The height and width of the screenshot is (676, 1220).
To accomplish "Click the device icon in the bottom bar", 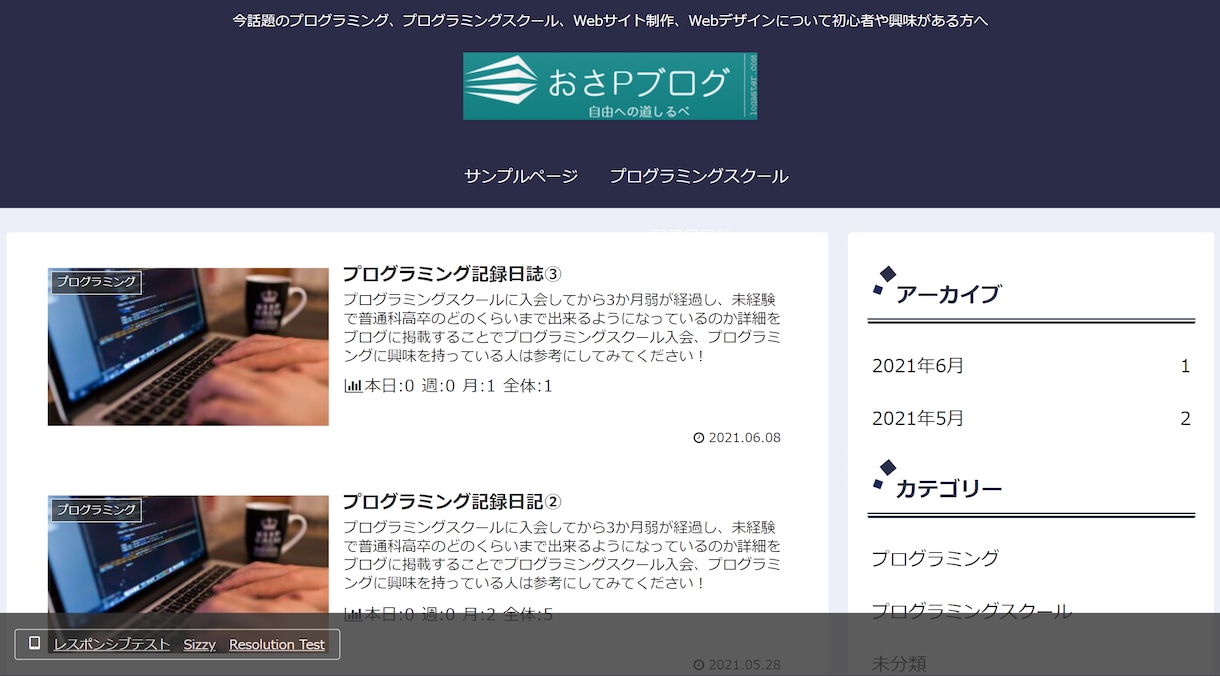I will tap(35, 643).
